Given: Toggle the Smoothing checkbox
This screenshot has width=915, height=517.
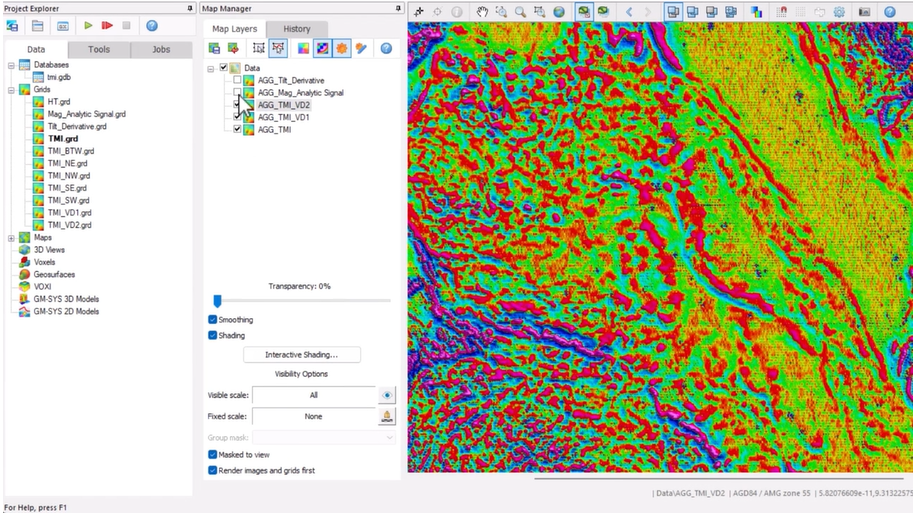Looking at the screenshot, I should (212, 320).
